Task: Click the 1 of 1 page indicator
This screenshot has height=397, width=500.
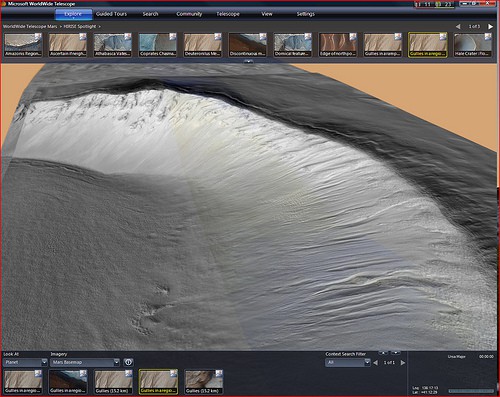Action: (x=389, y=362)
